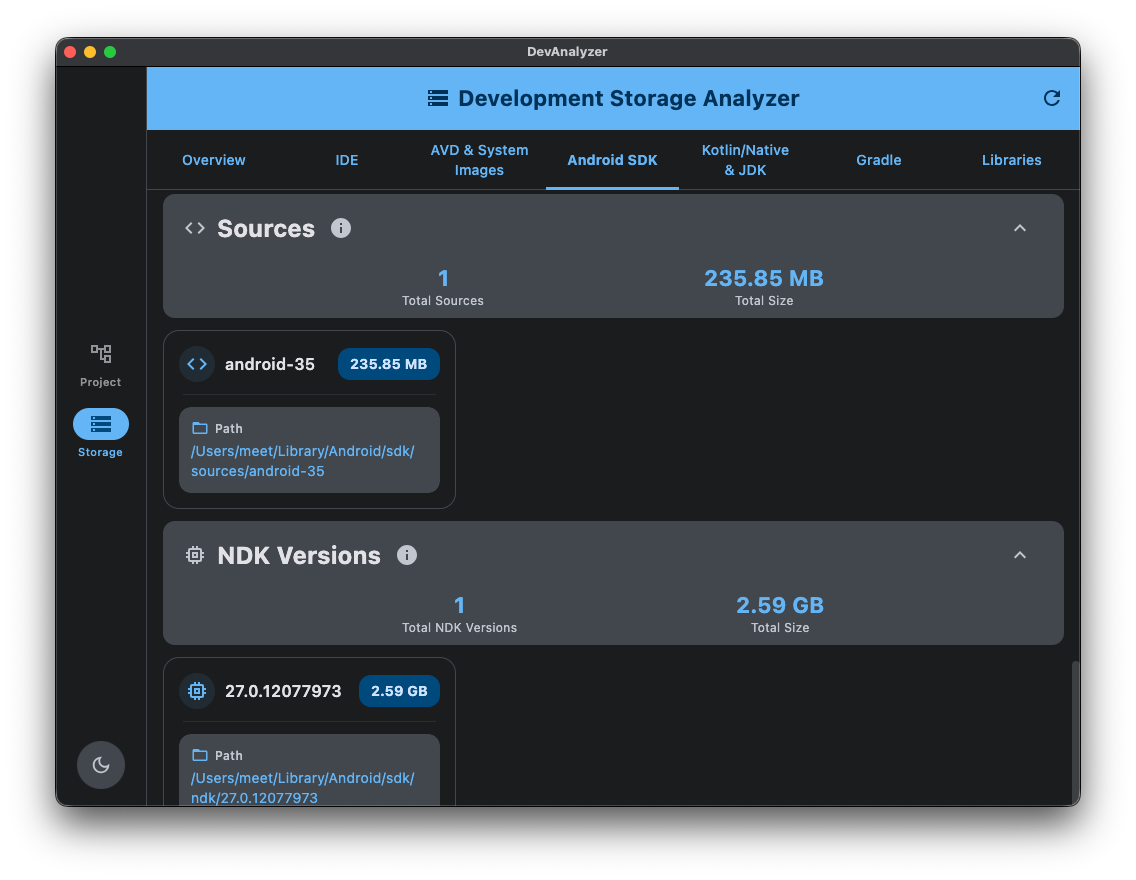Minimize the DevAnalyzer window
Screen dimensions: 1136x880
[x=90, y=51]
